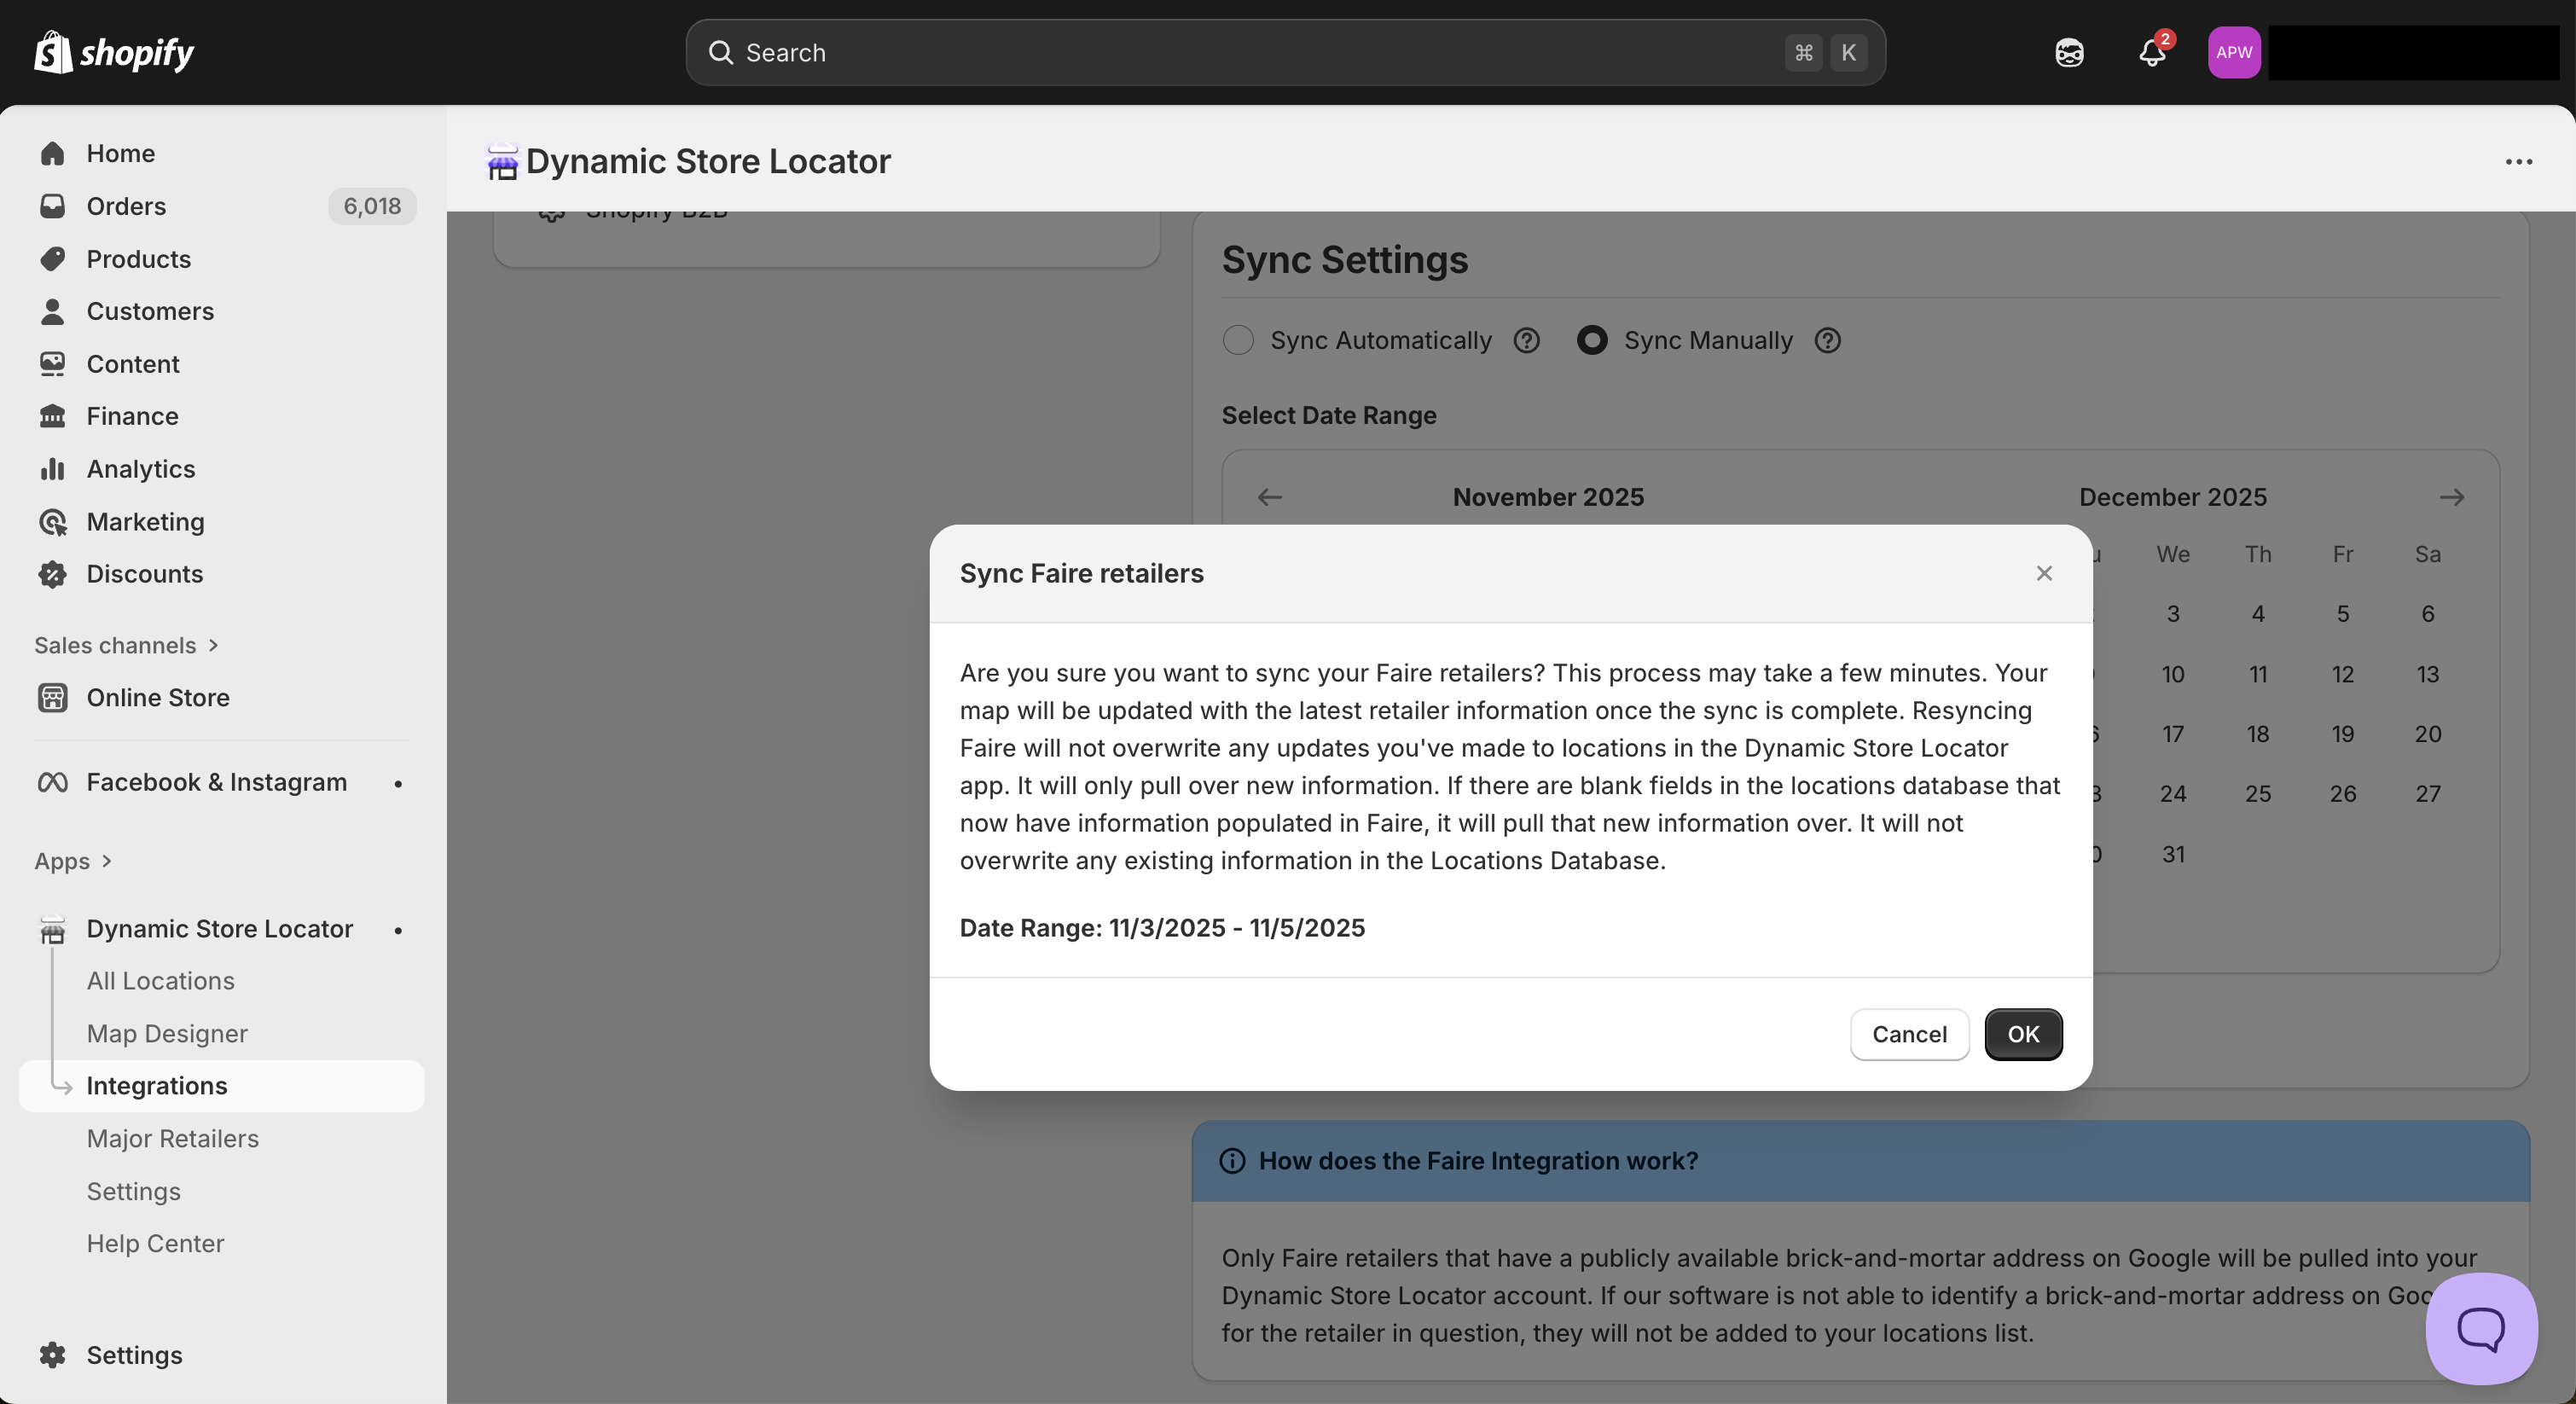Viewport: 2576px width, 1404px height.
Task: Click the help icon beside Sync Manually
Action: [1827, 341]
